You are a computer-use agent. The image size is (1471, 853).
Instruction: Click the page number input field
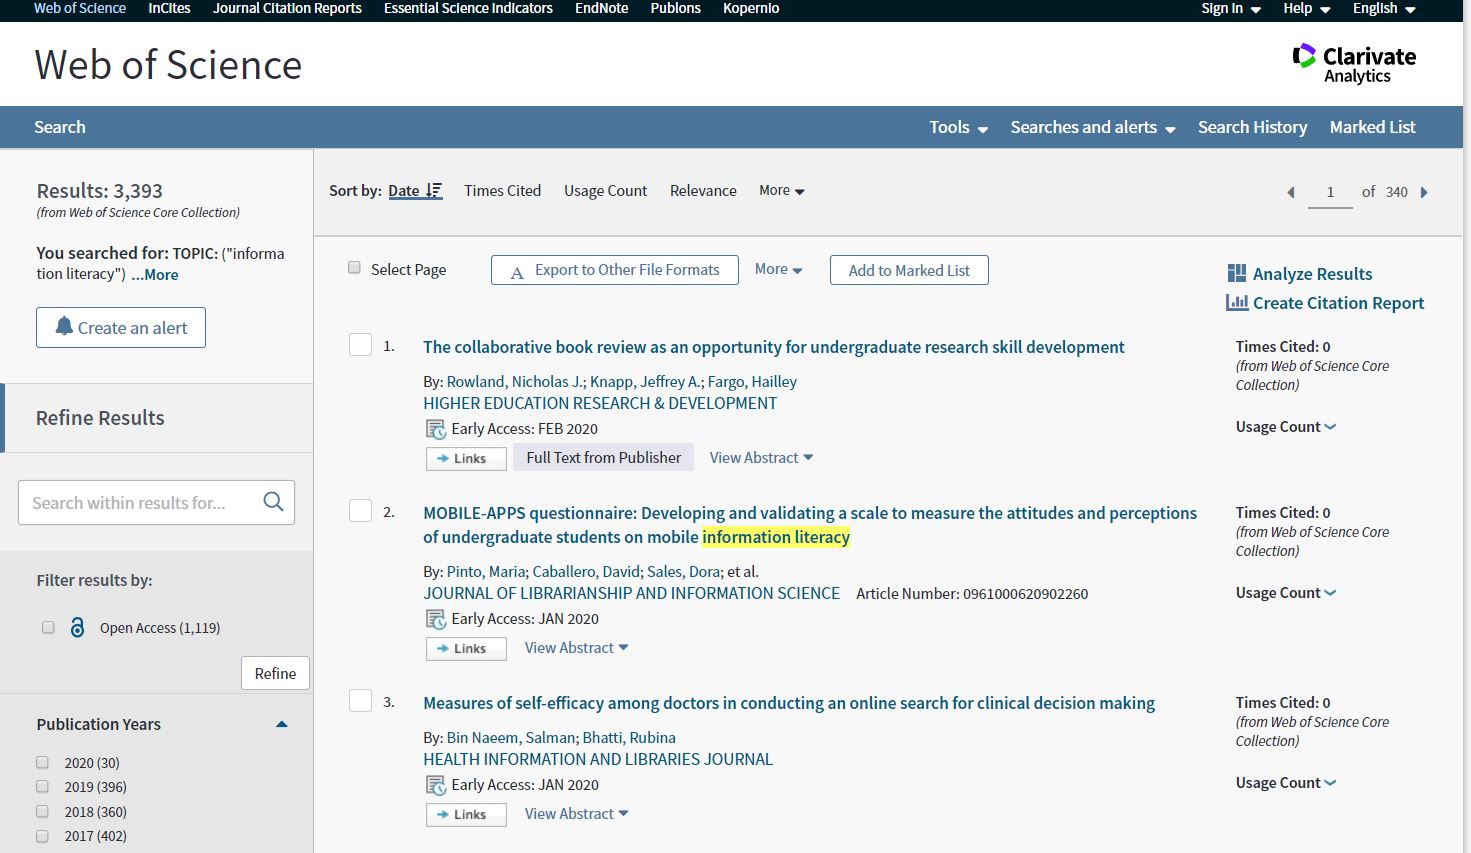click(x=1330, y=191)
